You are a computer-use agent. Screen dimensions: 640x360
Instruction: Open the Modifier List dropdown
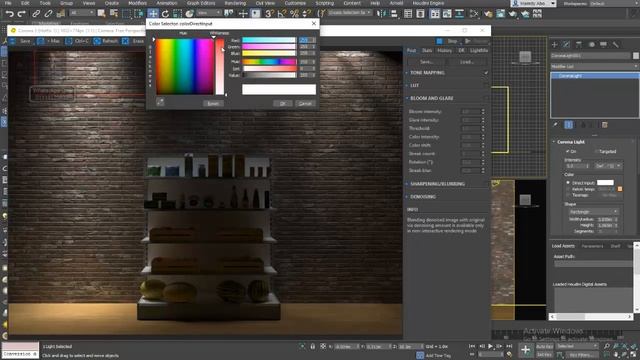pos(594,66)
